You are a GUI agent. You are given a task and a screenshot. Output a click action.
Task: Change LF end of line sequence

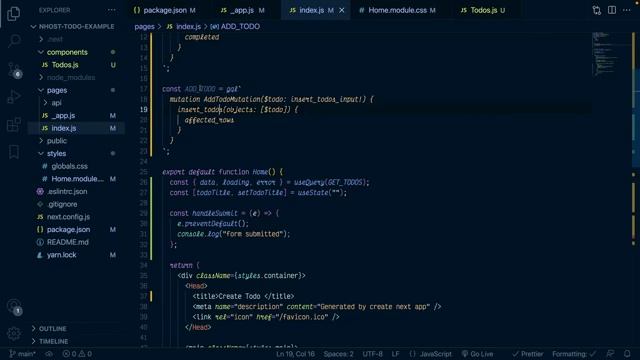click(x=396, y=354)
